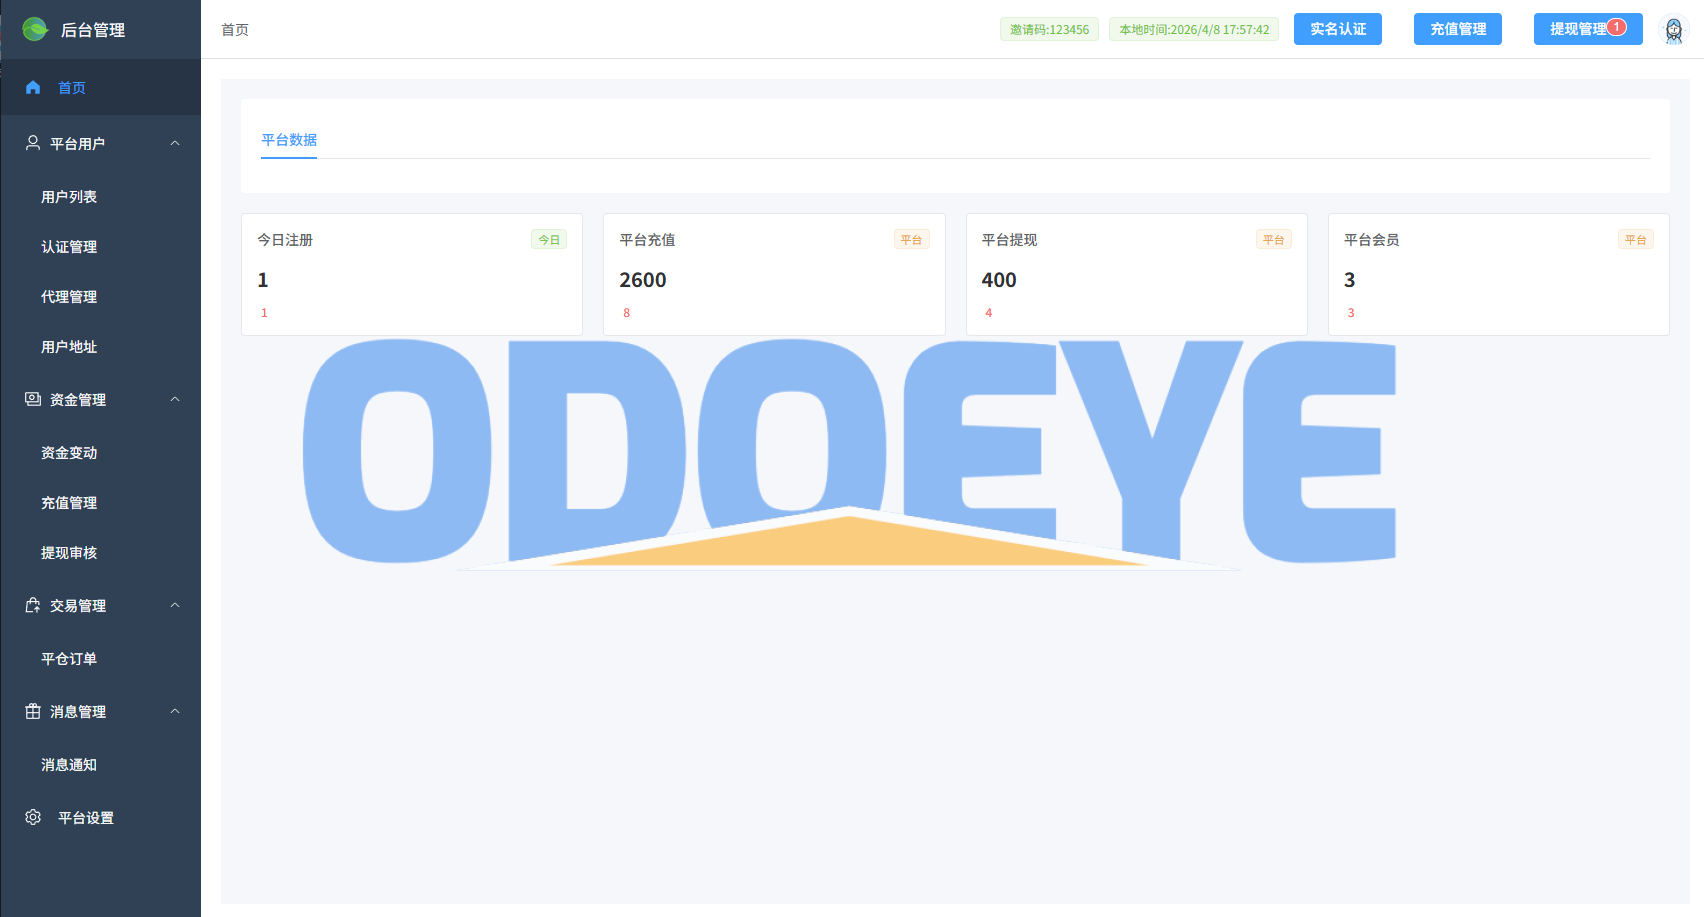
Task: Collapse the 消息管理 menu chevron
Action: [175, 711]
